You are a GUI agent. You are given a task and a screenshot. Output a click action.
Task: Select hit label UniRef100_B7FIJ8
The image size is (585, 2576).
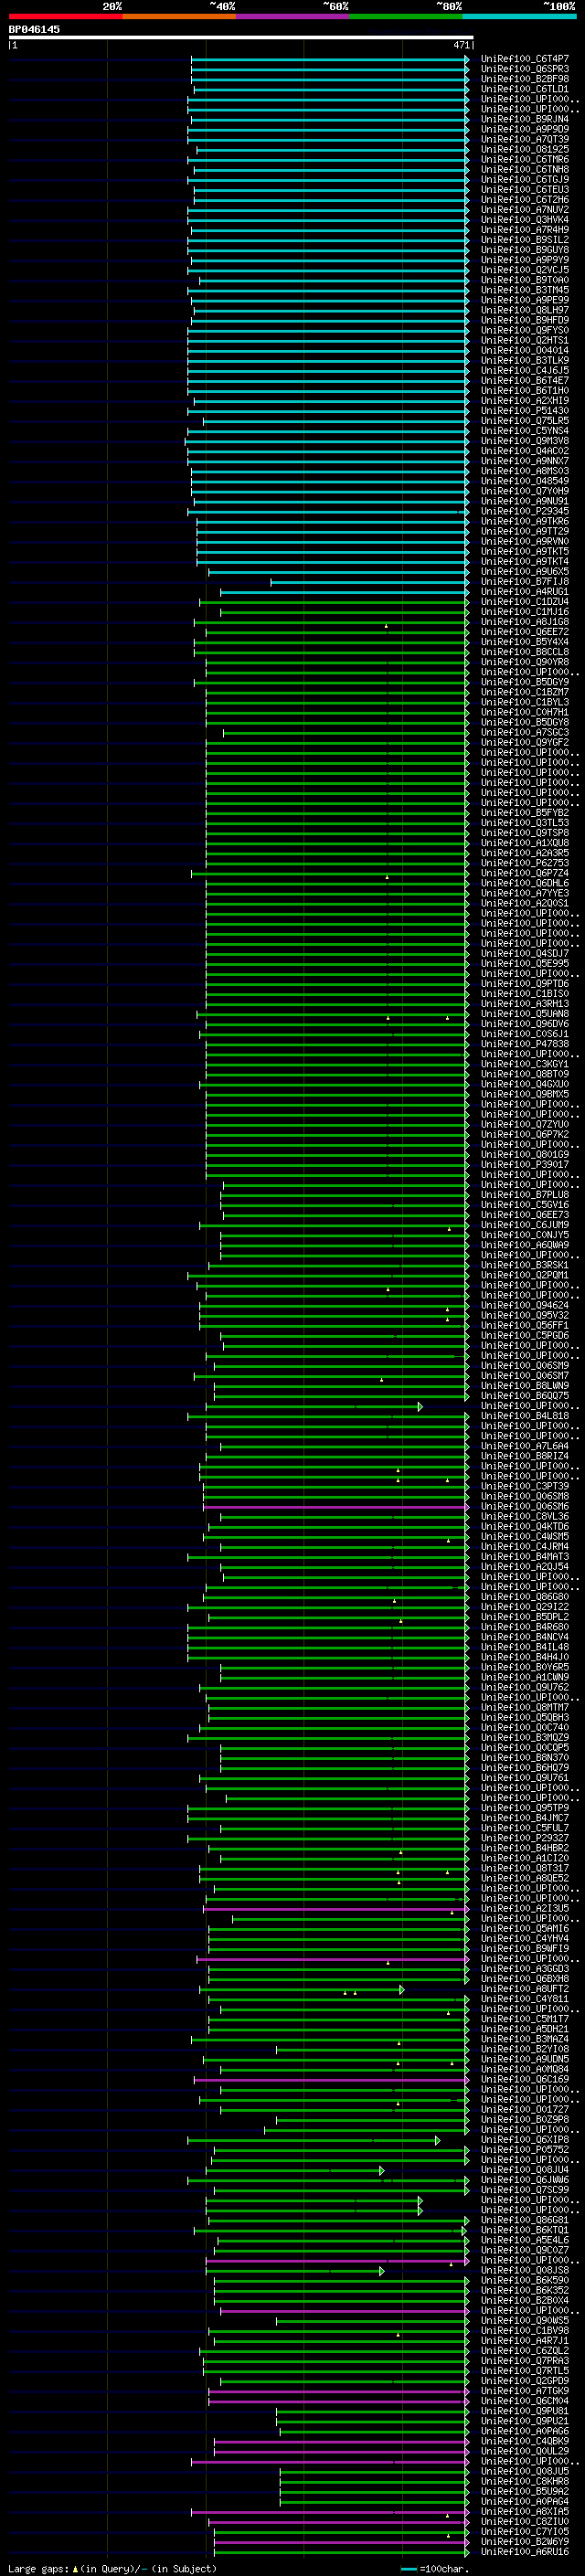(x=525, y=581)
